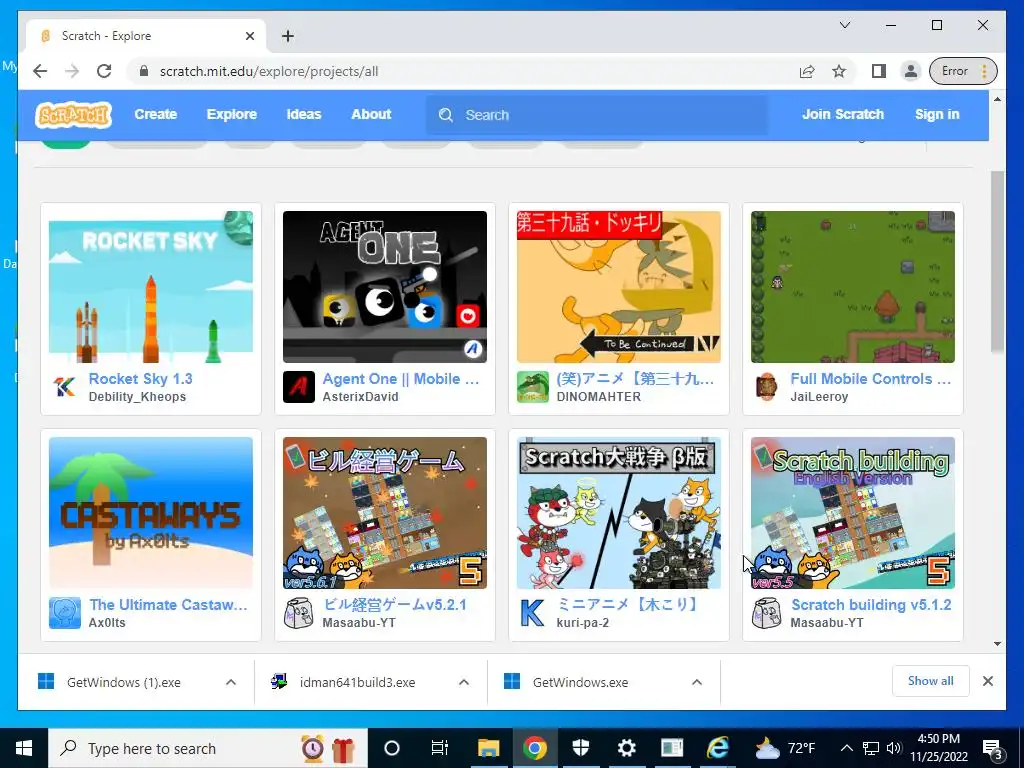Click avatar beside Scratch building v5.1.2
Image resolution: width=1024 pixels, height=768 pixels.
pos(767,613)
